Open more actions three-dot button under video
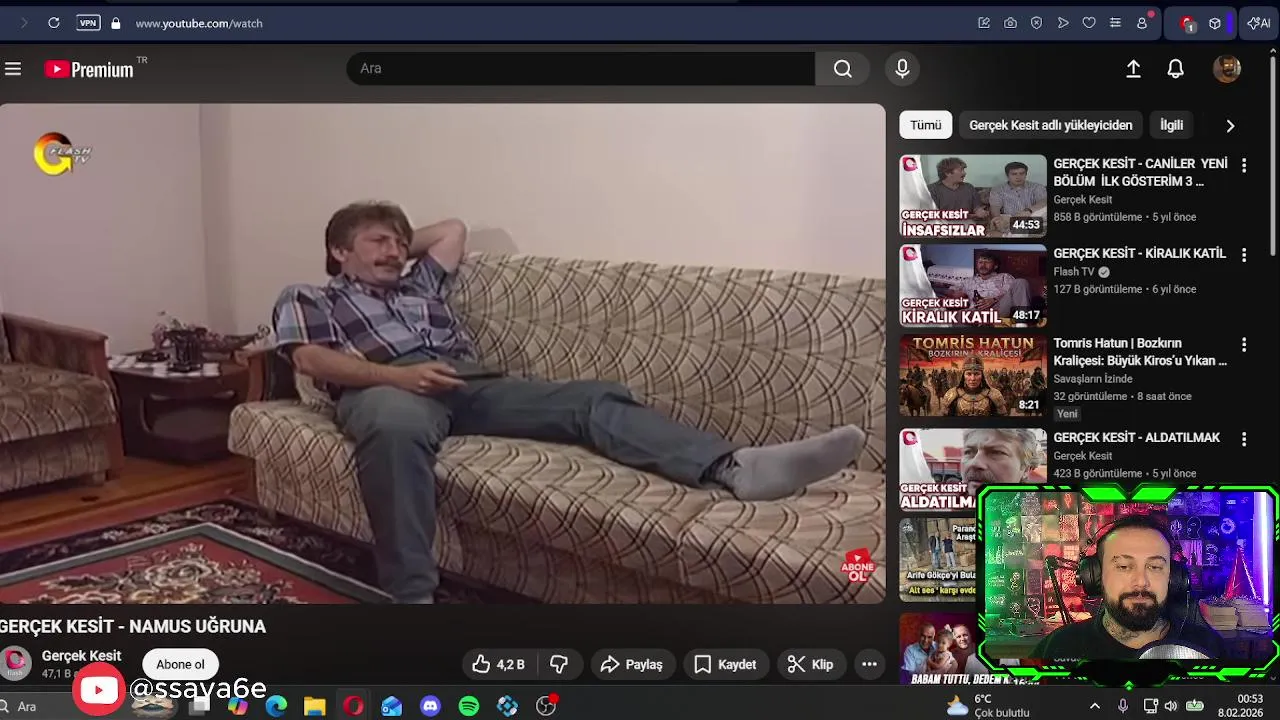The height and width of the screenshot is (720, 1280). point(869,664)
